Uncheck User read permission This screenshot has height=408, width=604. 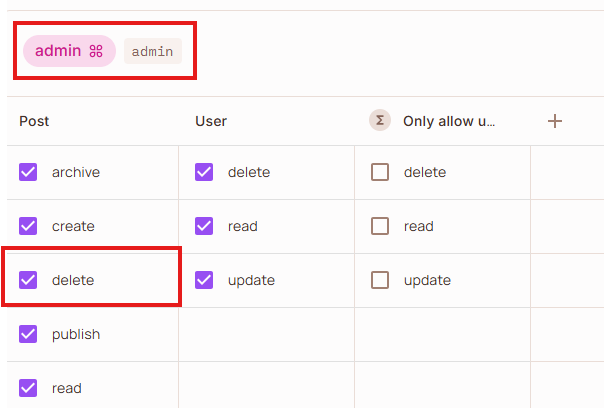pyautogui.click(x=204, y=226)
